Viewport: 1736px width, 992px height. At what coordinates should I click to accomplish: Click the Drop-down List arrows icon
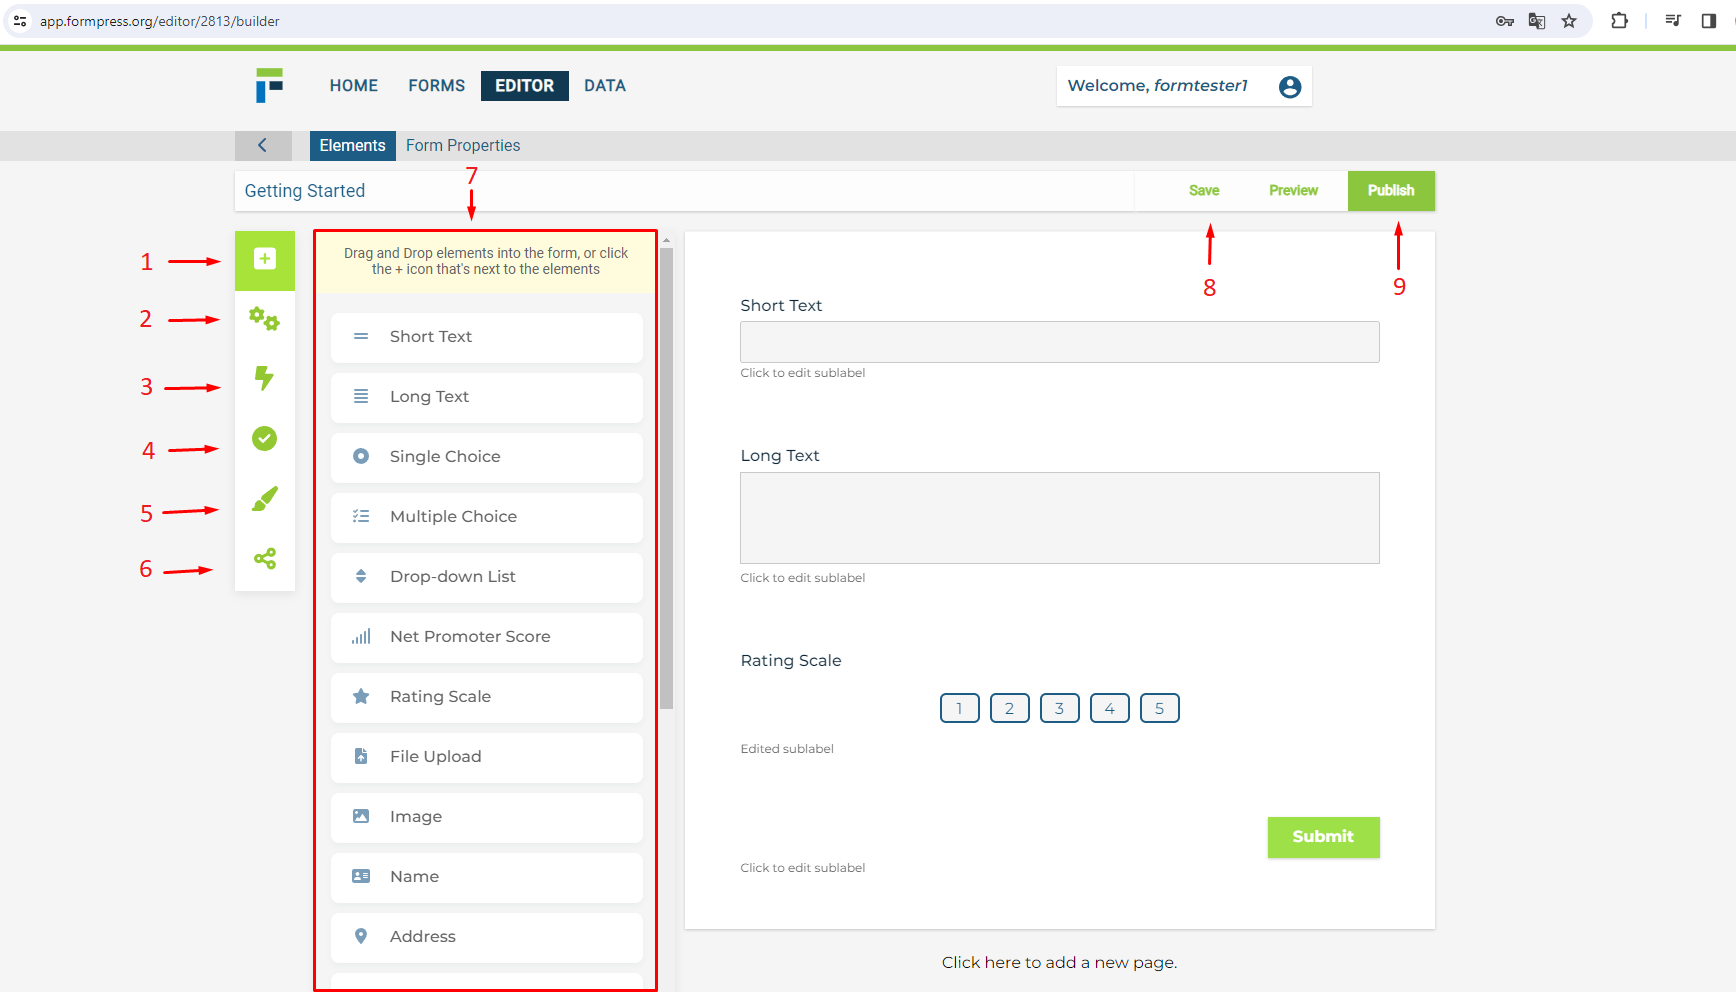point(361,576)
